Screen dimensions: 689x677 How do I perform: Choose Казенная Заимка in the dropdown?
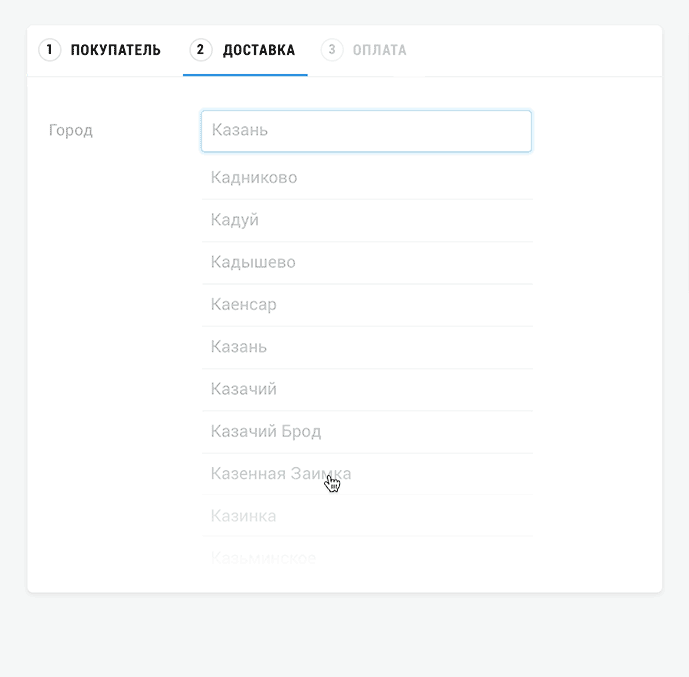click(x=367, y=474)
